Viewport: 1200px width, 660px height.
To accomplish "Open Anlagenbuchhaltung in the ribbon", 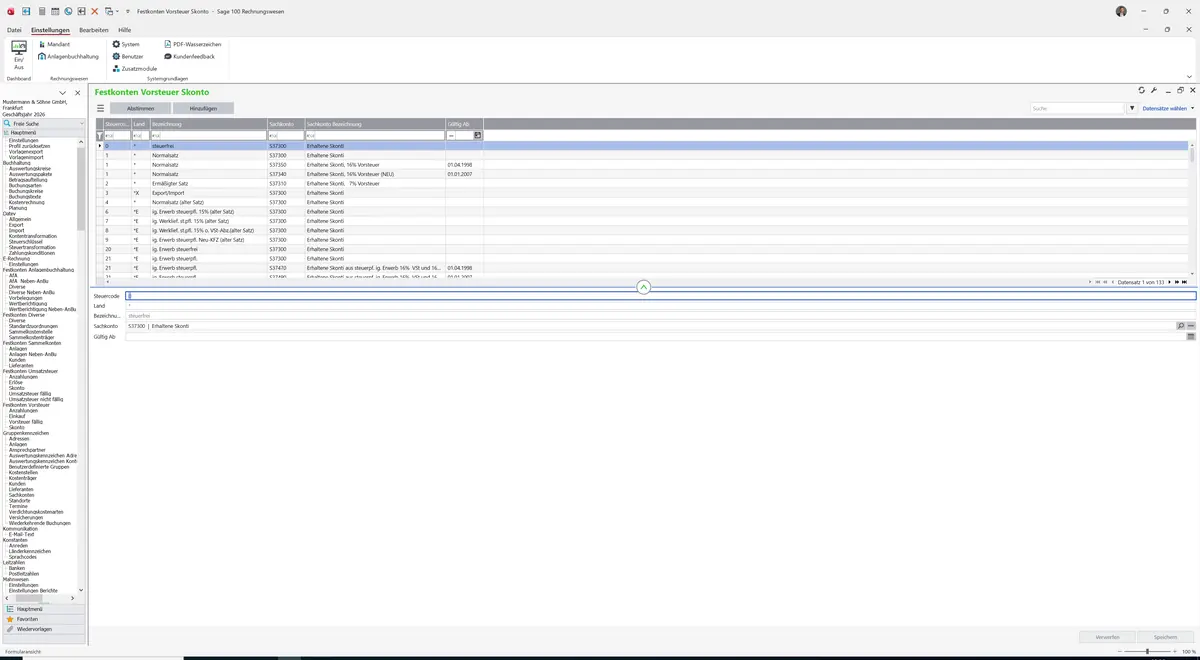I will tap(68, 56).
